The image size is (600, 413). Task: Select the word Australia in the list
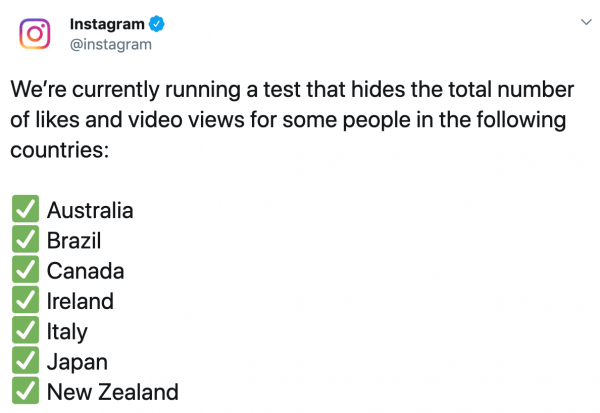[90, 210]
